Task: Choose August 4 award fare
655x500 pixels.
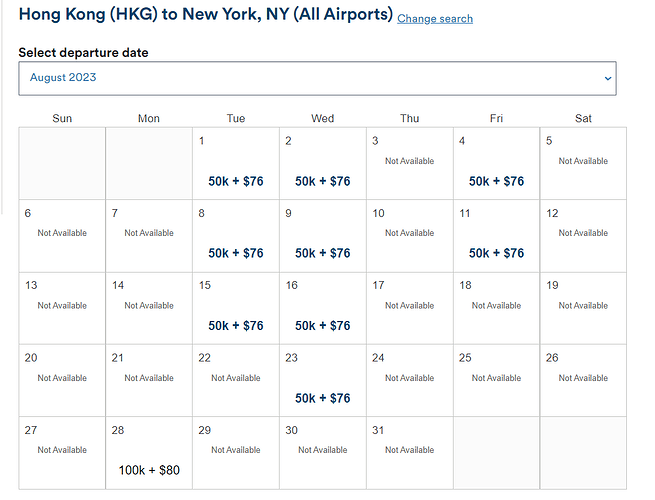Action: [x=496, y=181]
